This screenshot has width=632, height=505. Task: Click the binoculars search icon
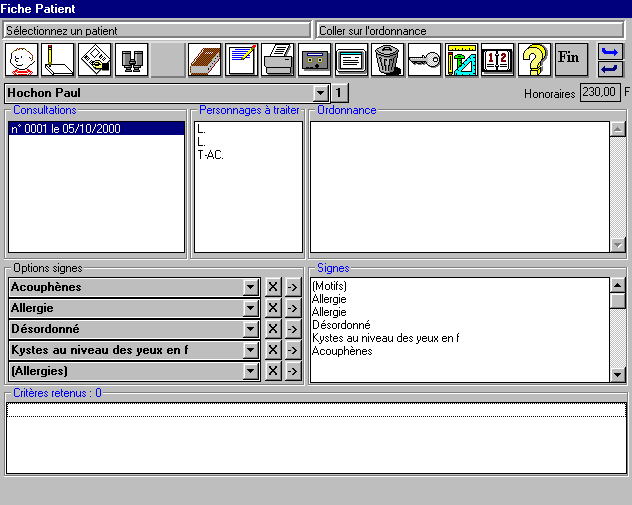(x=132, y=60)
